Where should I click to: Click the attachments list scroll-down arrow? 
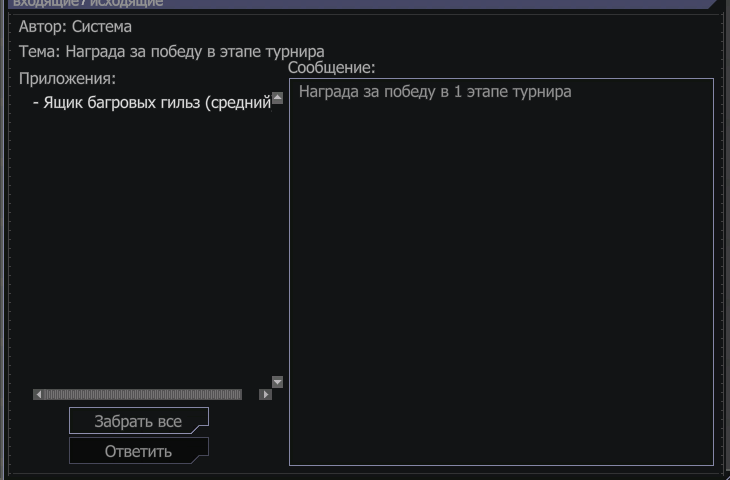click(x=278, y=382)
